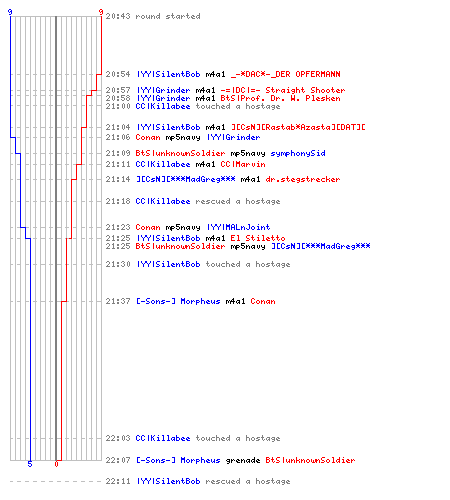Click BtS|Prof. Dr. W. Plesken name

pyautogui.click(x=280, y=98)
